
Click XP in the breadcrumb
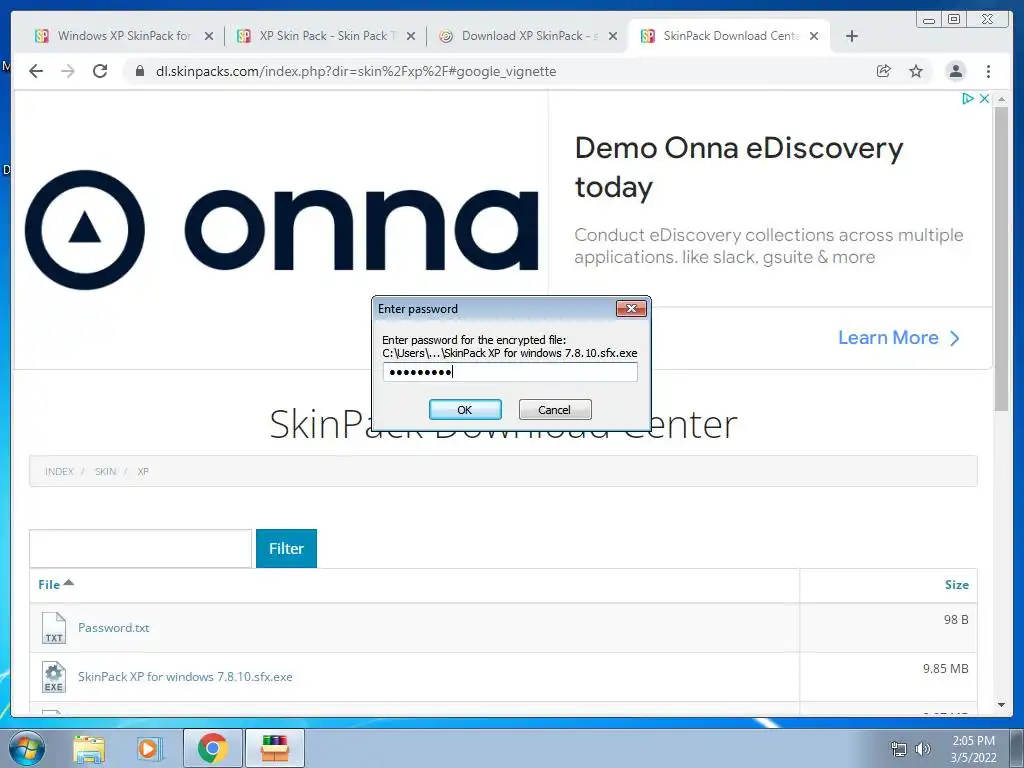tap(143, 472)
